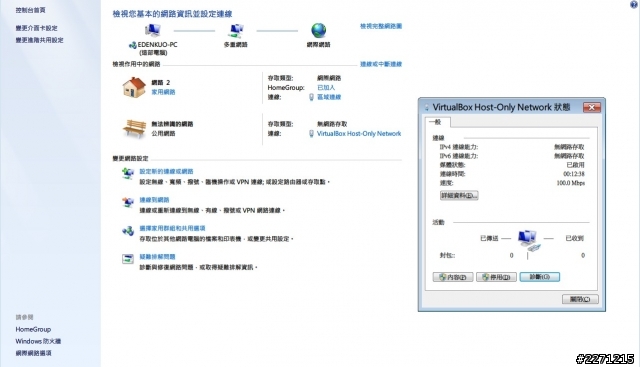Open 設定新的連線或網路 link
Image resolution: width=640 pixels, height=367 pixels.
click(x=166, y=171)
